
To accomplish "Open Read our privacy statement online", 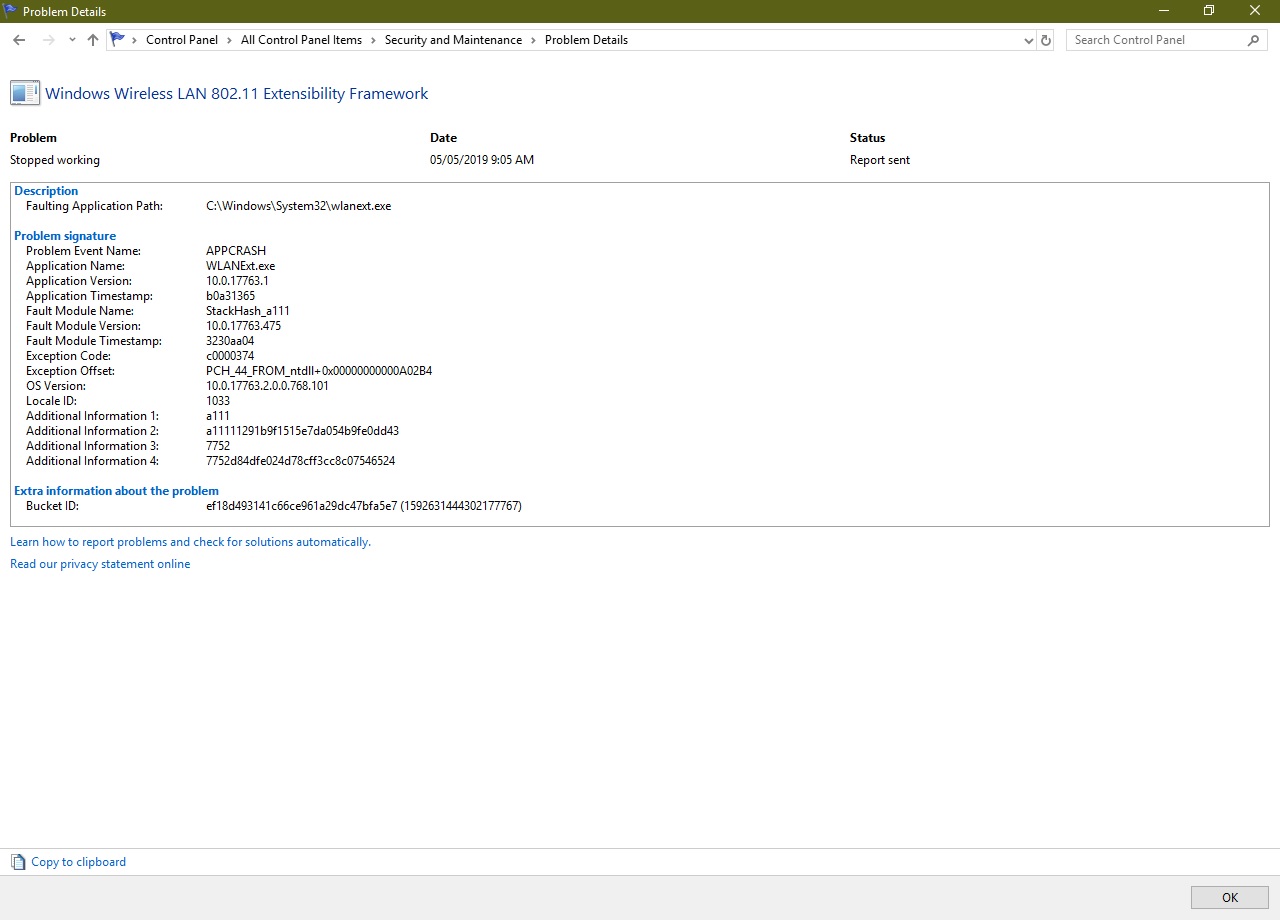I will click(100, 564).
